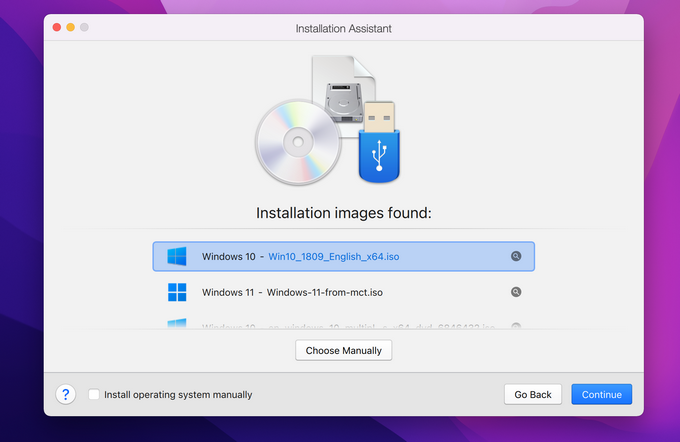Click the DVD disc illustration
Viewport: 680px width, 442px height.
tap(298, 142)
